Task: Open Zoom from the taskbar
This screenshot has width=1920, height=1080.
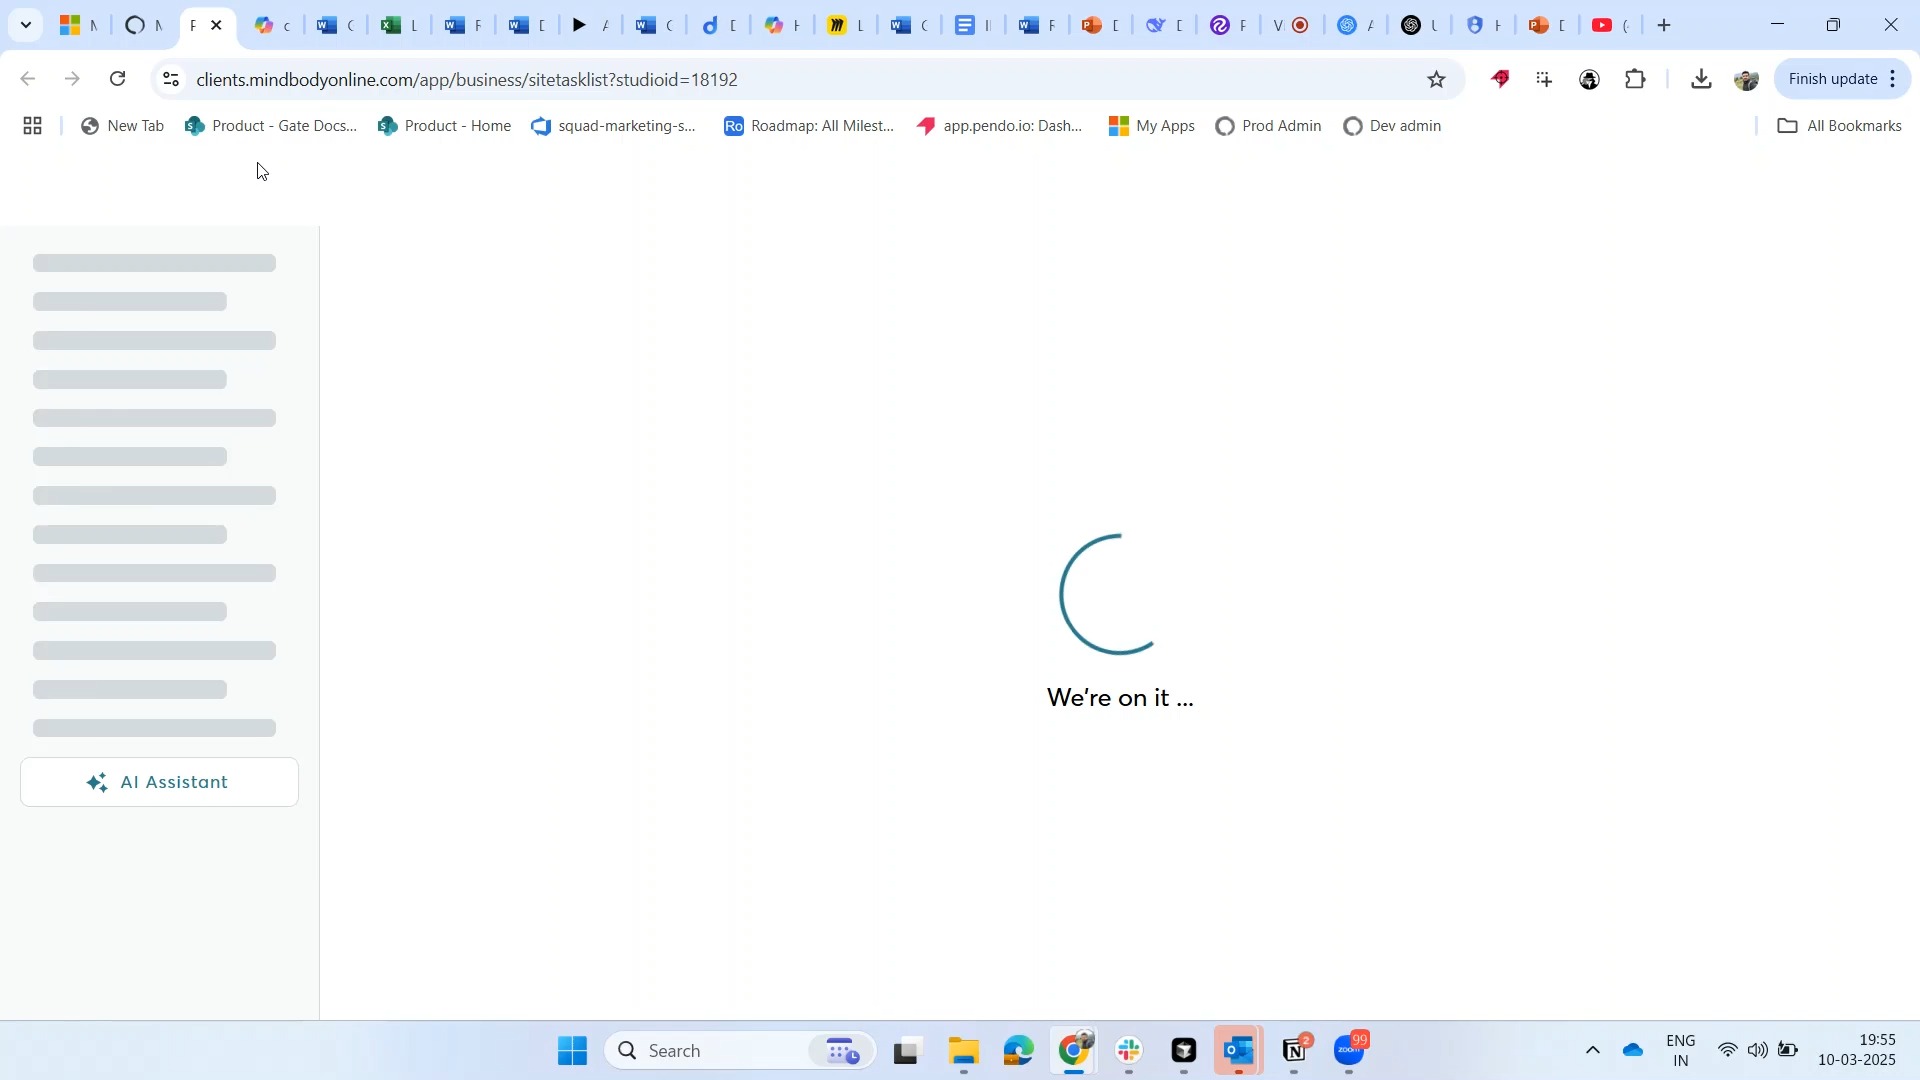Action: click(1351, 1051)
